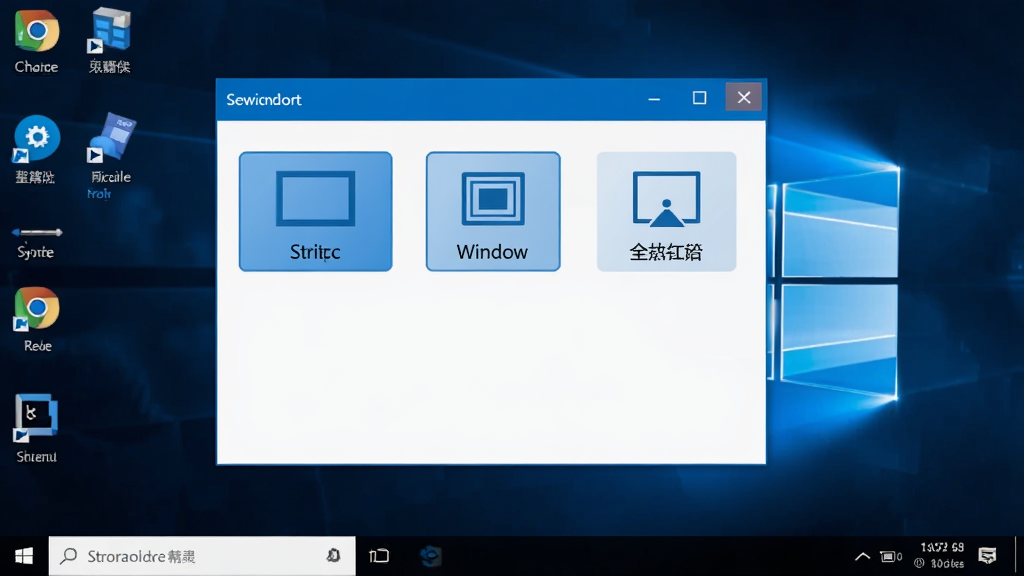Screen dimensions: 1024x576
Task: Open the notification center icon
Action: (987, 556)
